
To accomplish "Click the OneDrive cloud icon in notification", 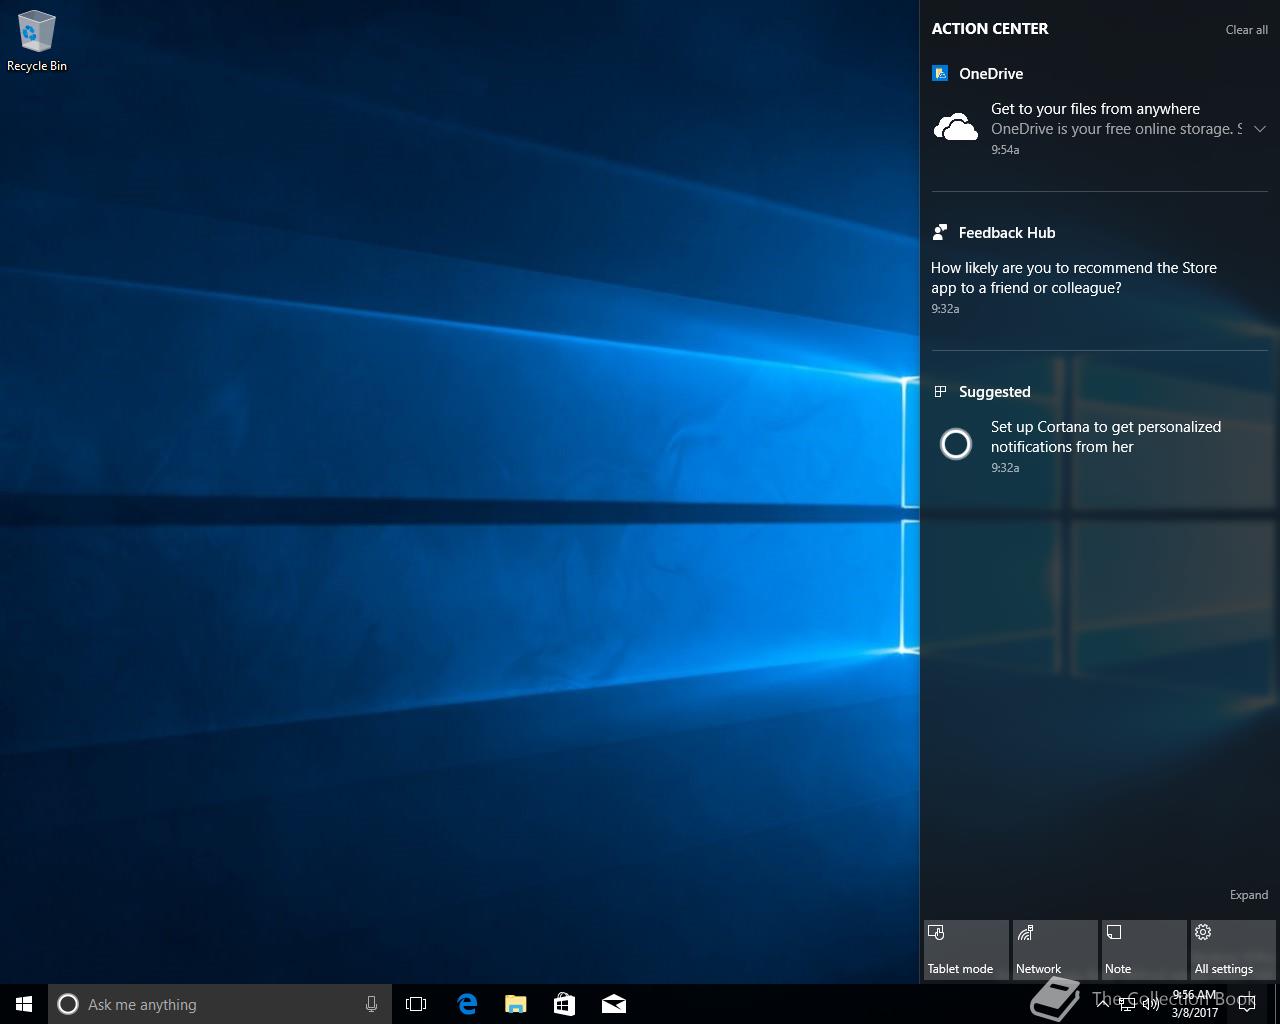I will click(x=955, y=127).
